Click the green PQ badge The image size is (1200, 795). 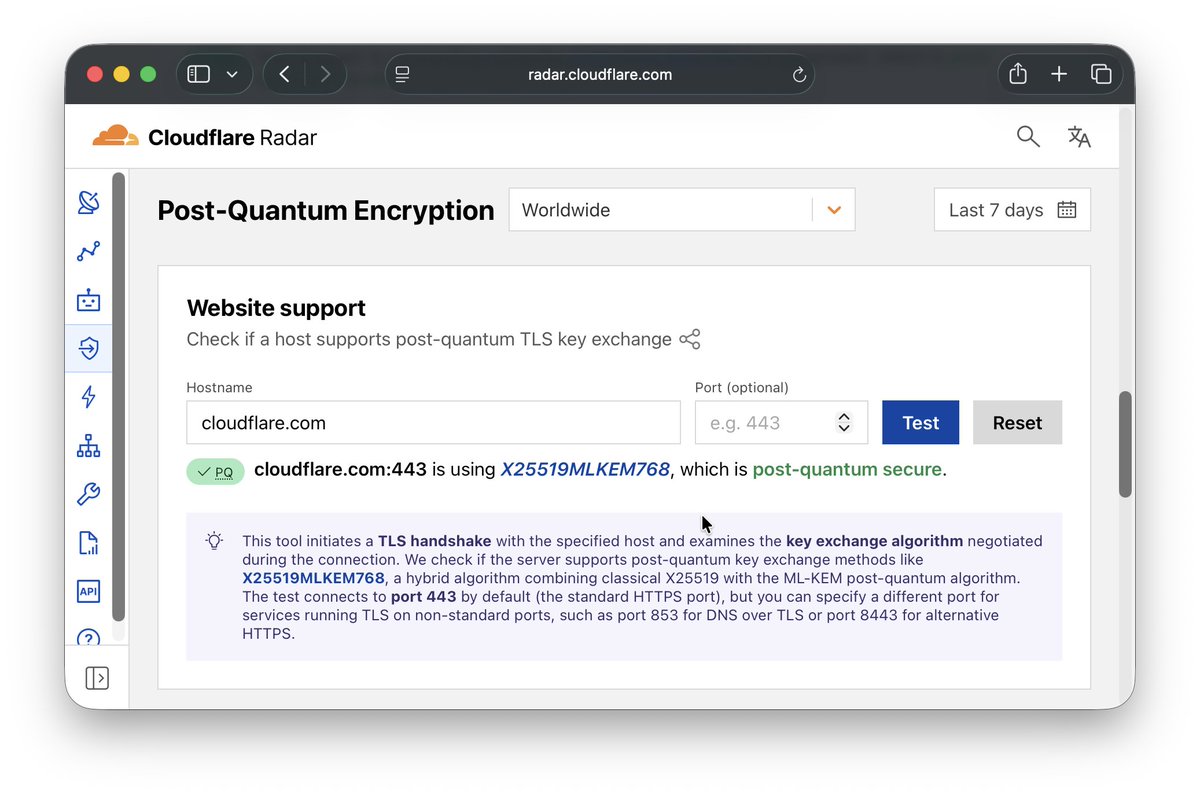pos(215,471)
